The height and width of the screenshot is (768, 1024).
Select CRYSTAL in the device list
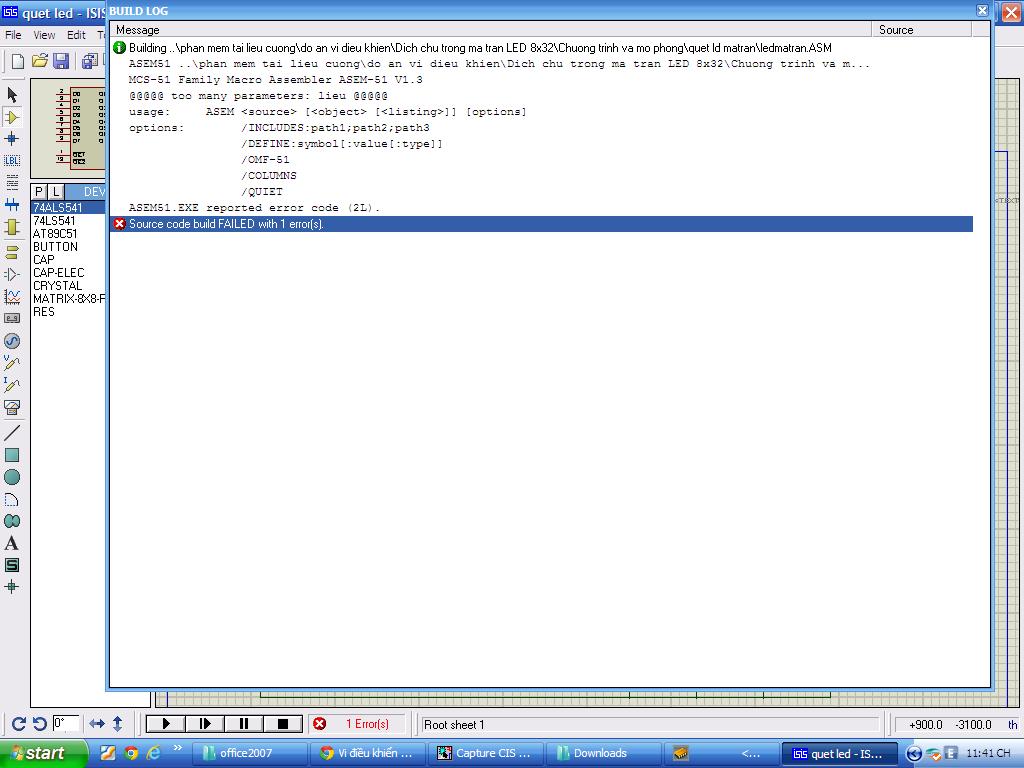point(68,286)
